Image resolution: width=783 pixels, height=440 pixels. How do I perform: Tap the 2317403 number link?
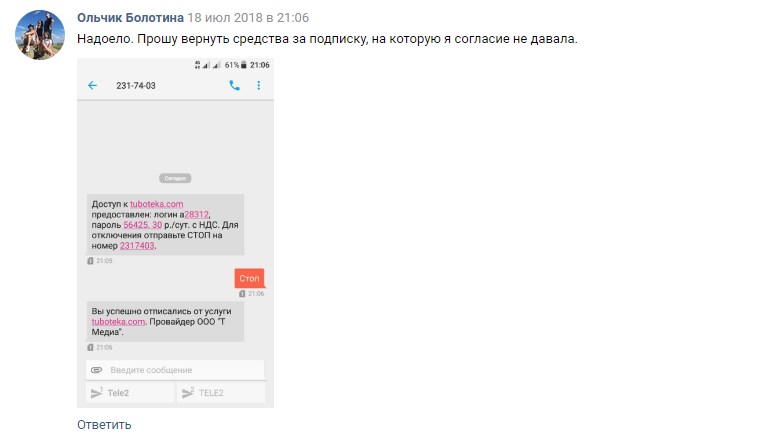(137, 246)
